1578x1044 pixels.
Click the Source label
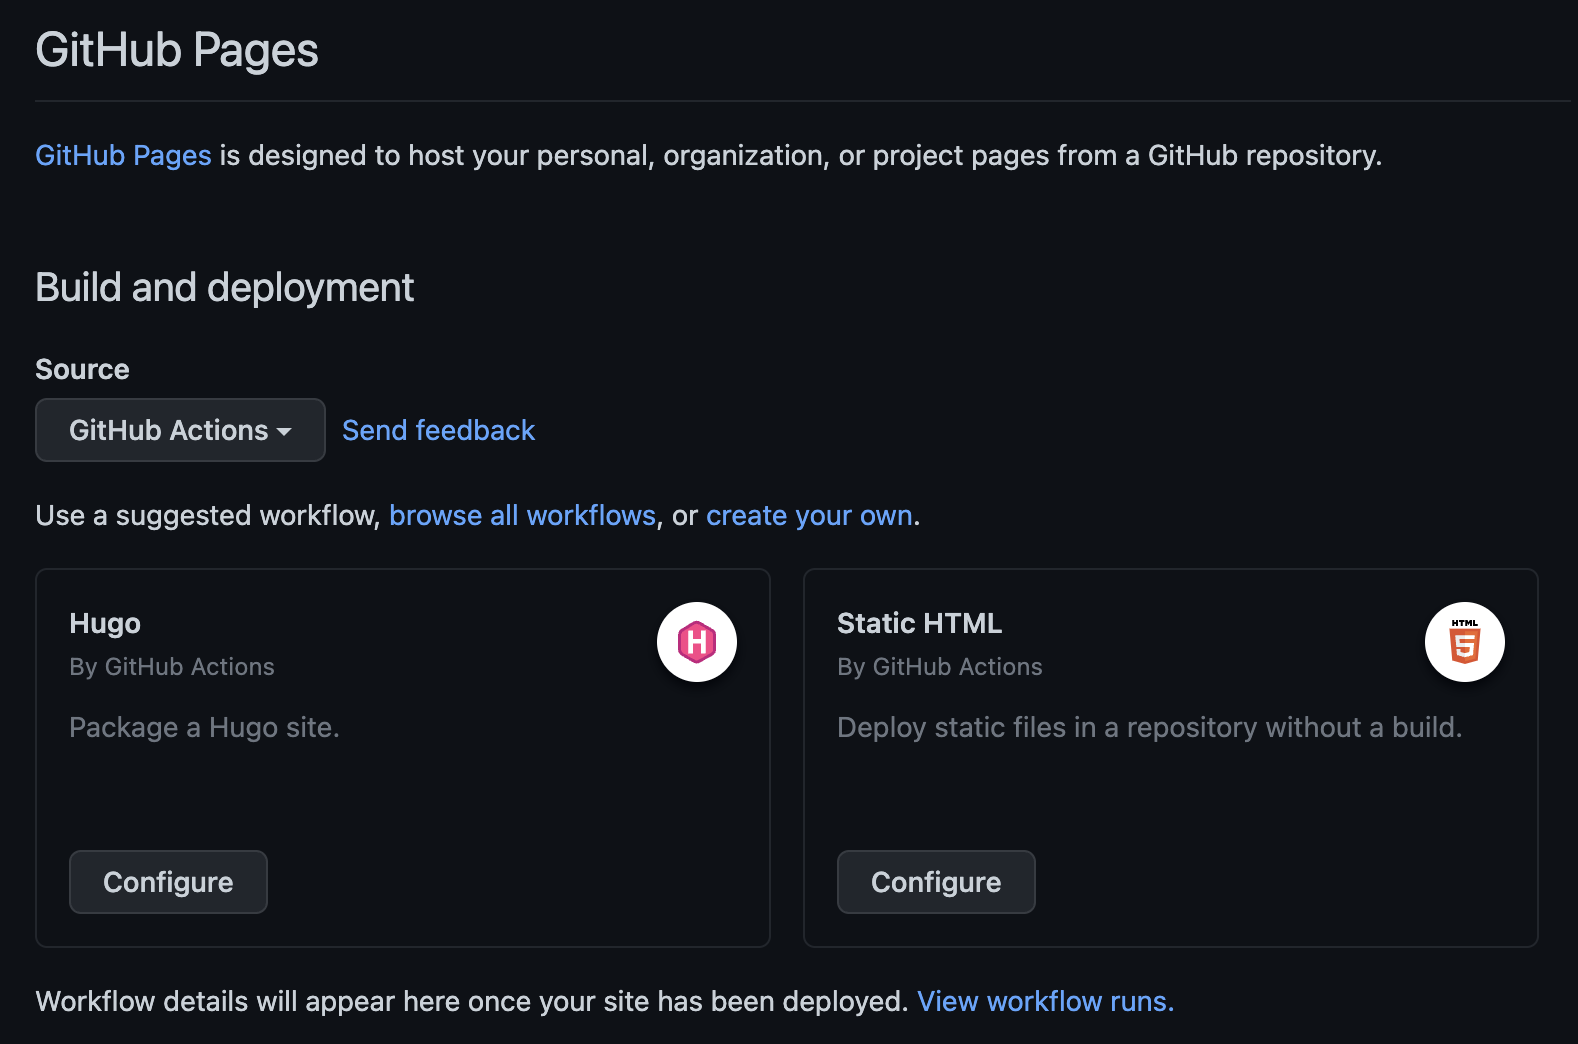(82, 369)
